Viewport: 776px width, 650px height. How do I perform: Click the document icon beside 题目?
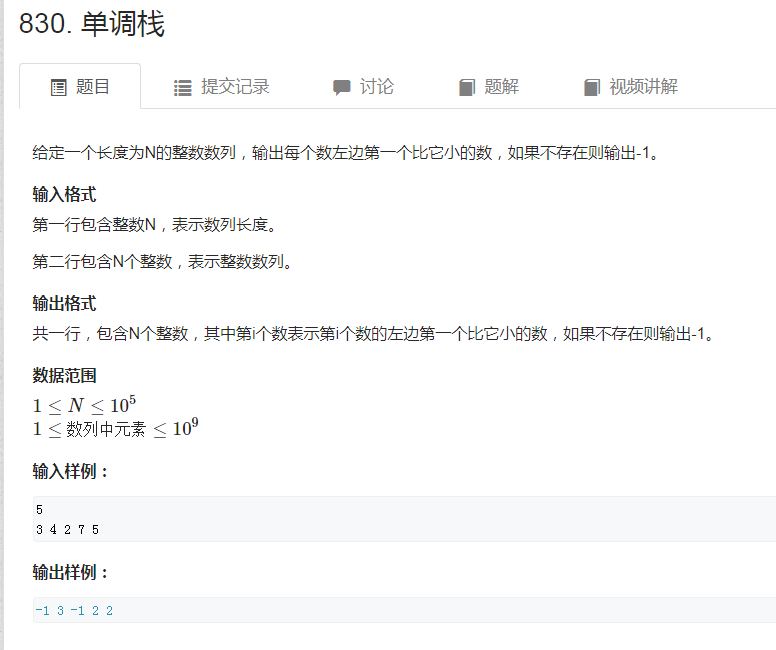click(x=58, y=88)
